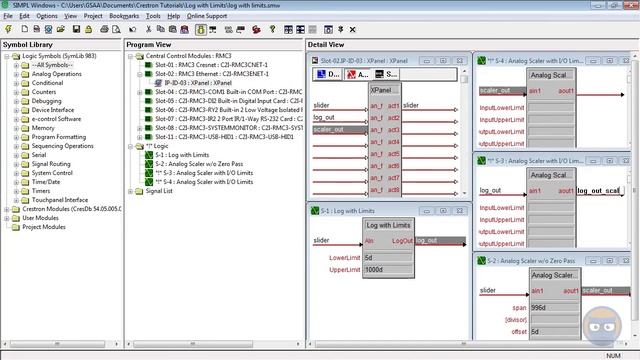Click the pin toolbar icon
Viewport: 640px width, 360px height.
click(340, 29)
